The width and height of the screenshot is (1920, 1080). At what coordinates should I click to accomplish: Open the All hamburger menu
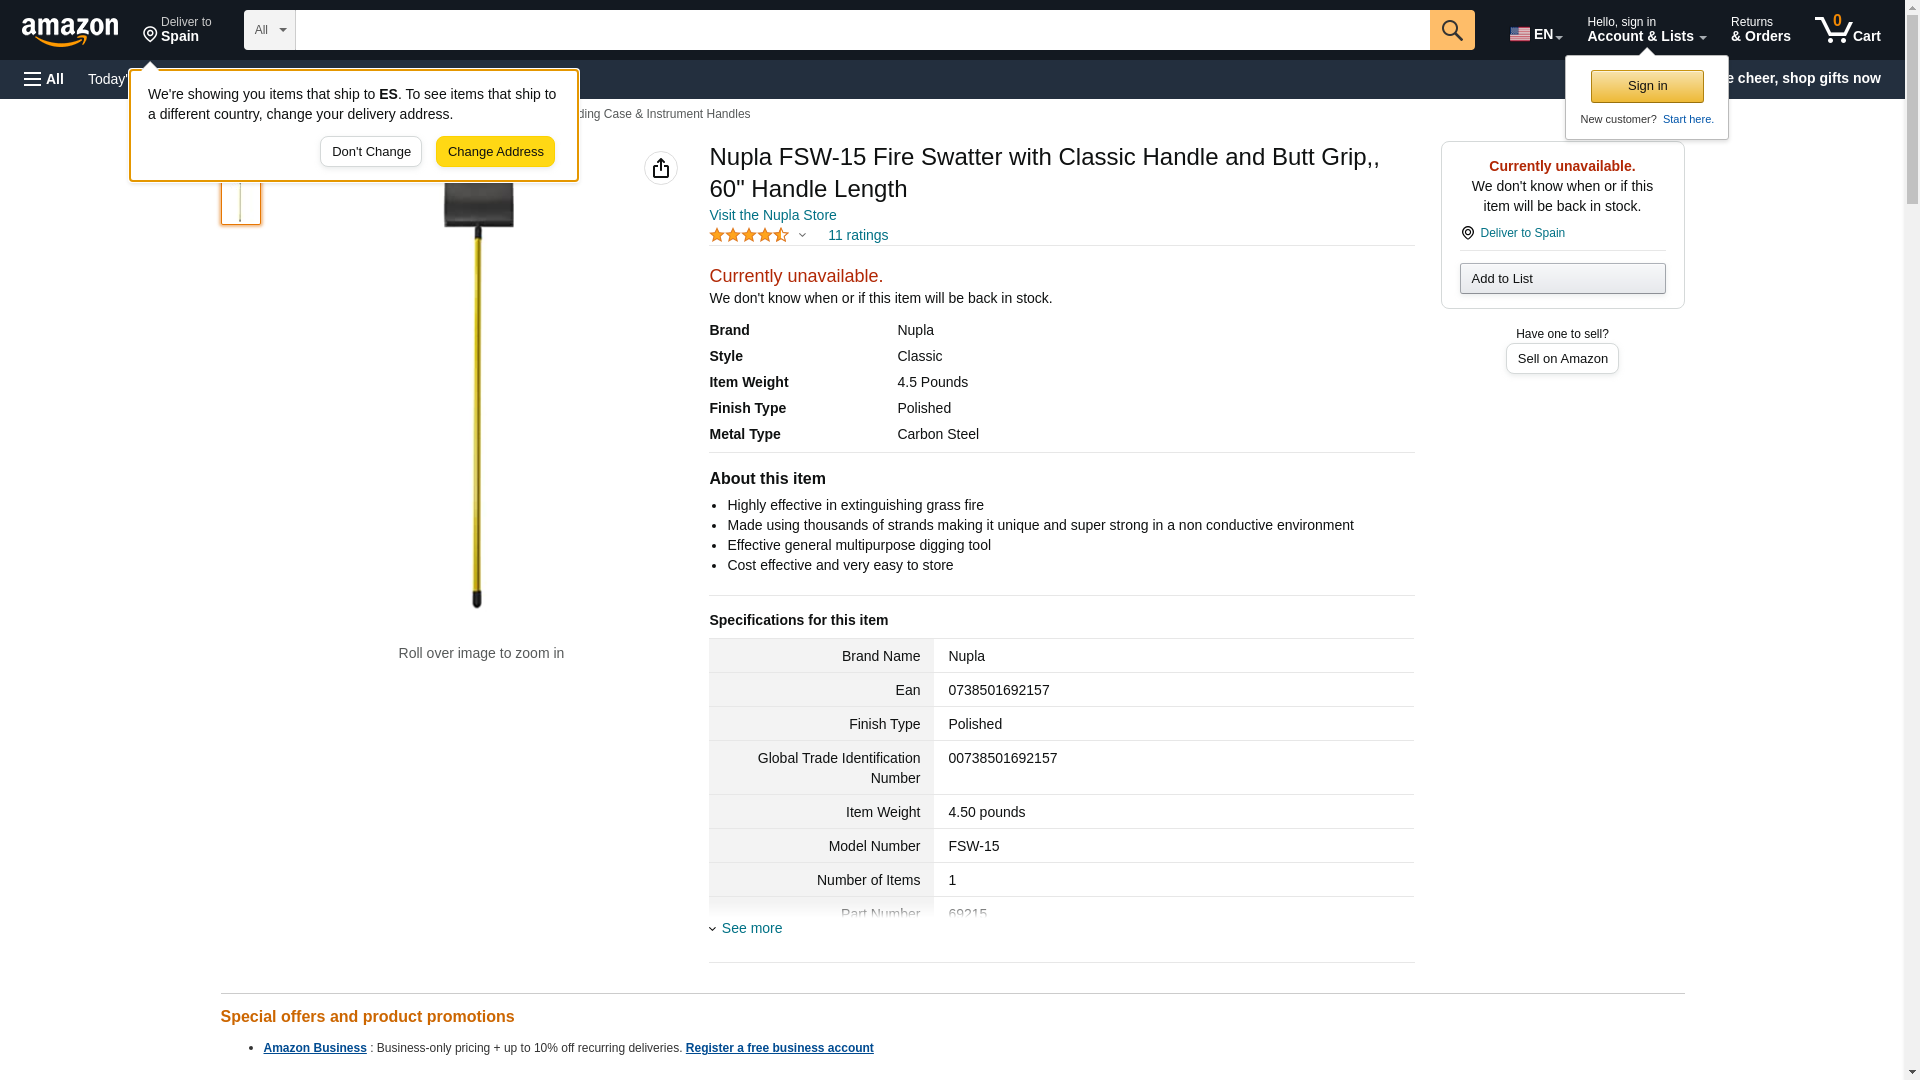tap(44, 79)
